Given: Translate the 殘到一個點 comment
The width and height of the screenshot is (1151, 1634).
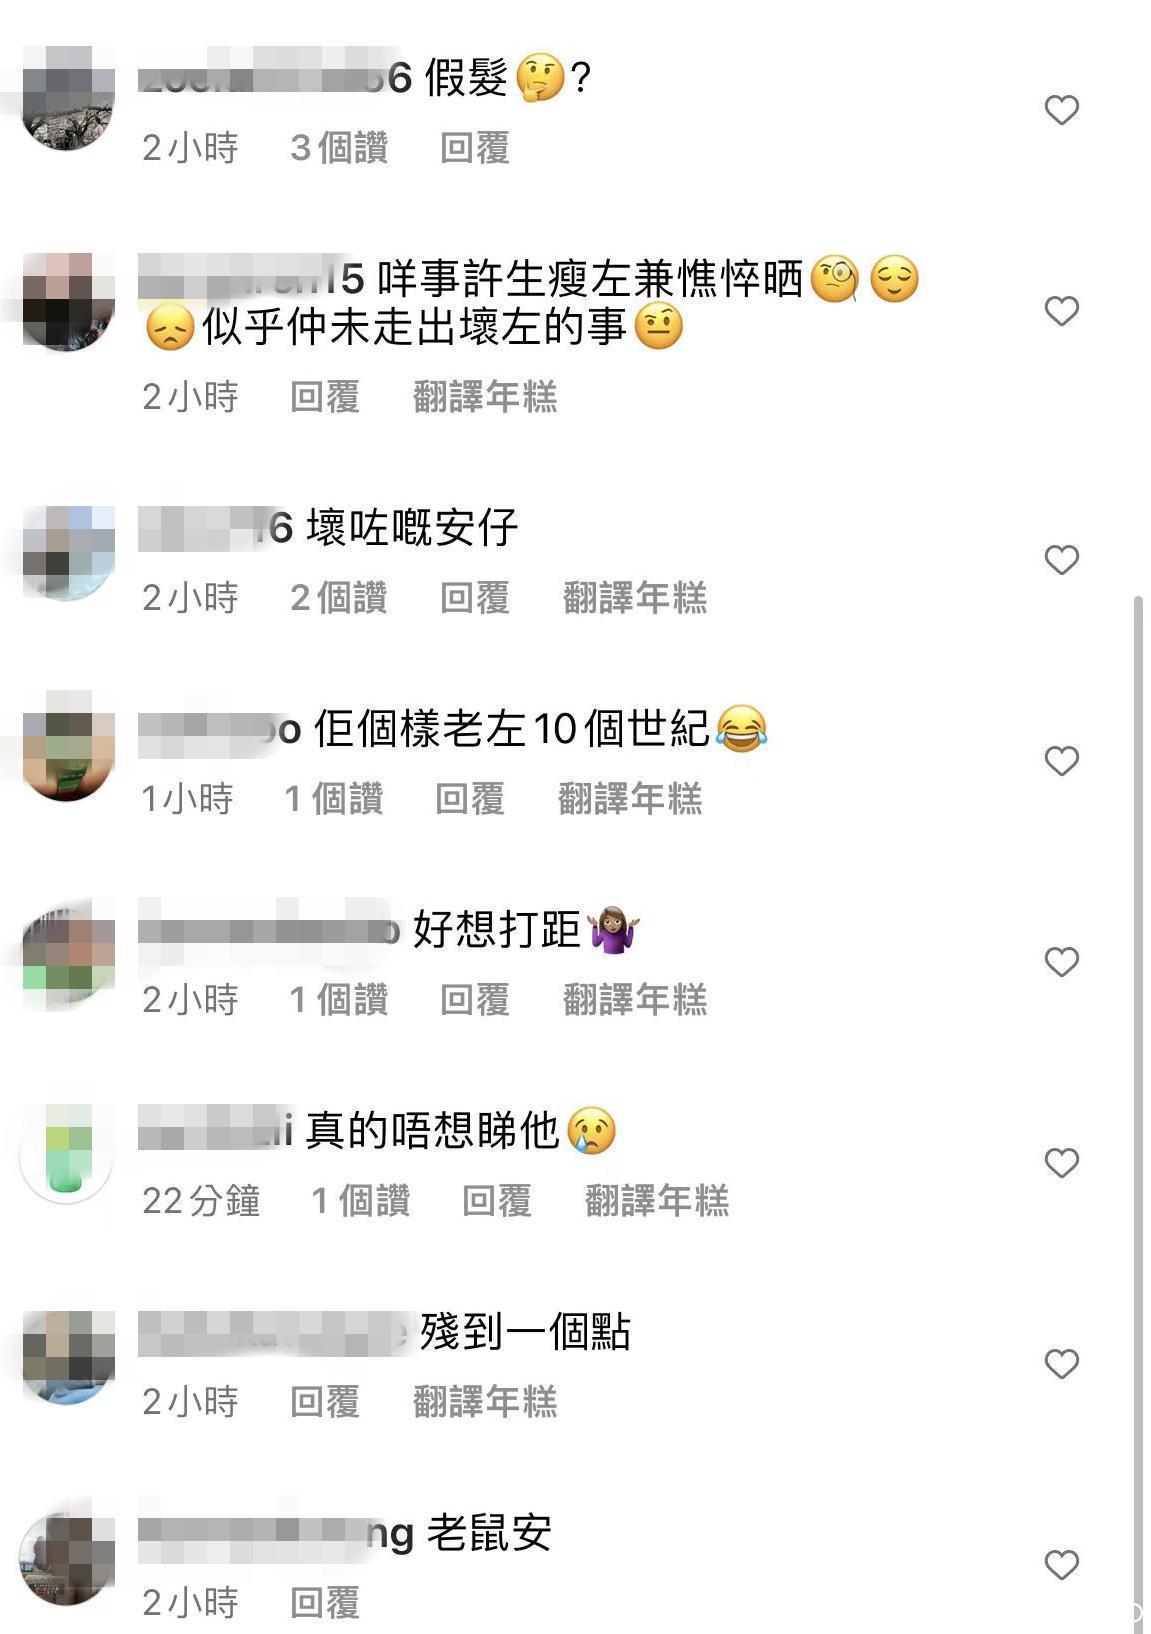Looking at the screenshot, I should click(x=485, y=1402).
